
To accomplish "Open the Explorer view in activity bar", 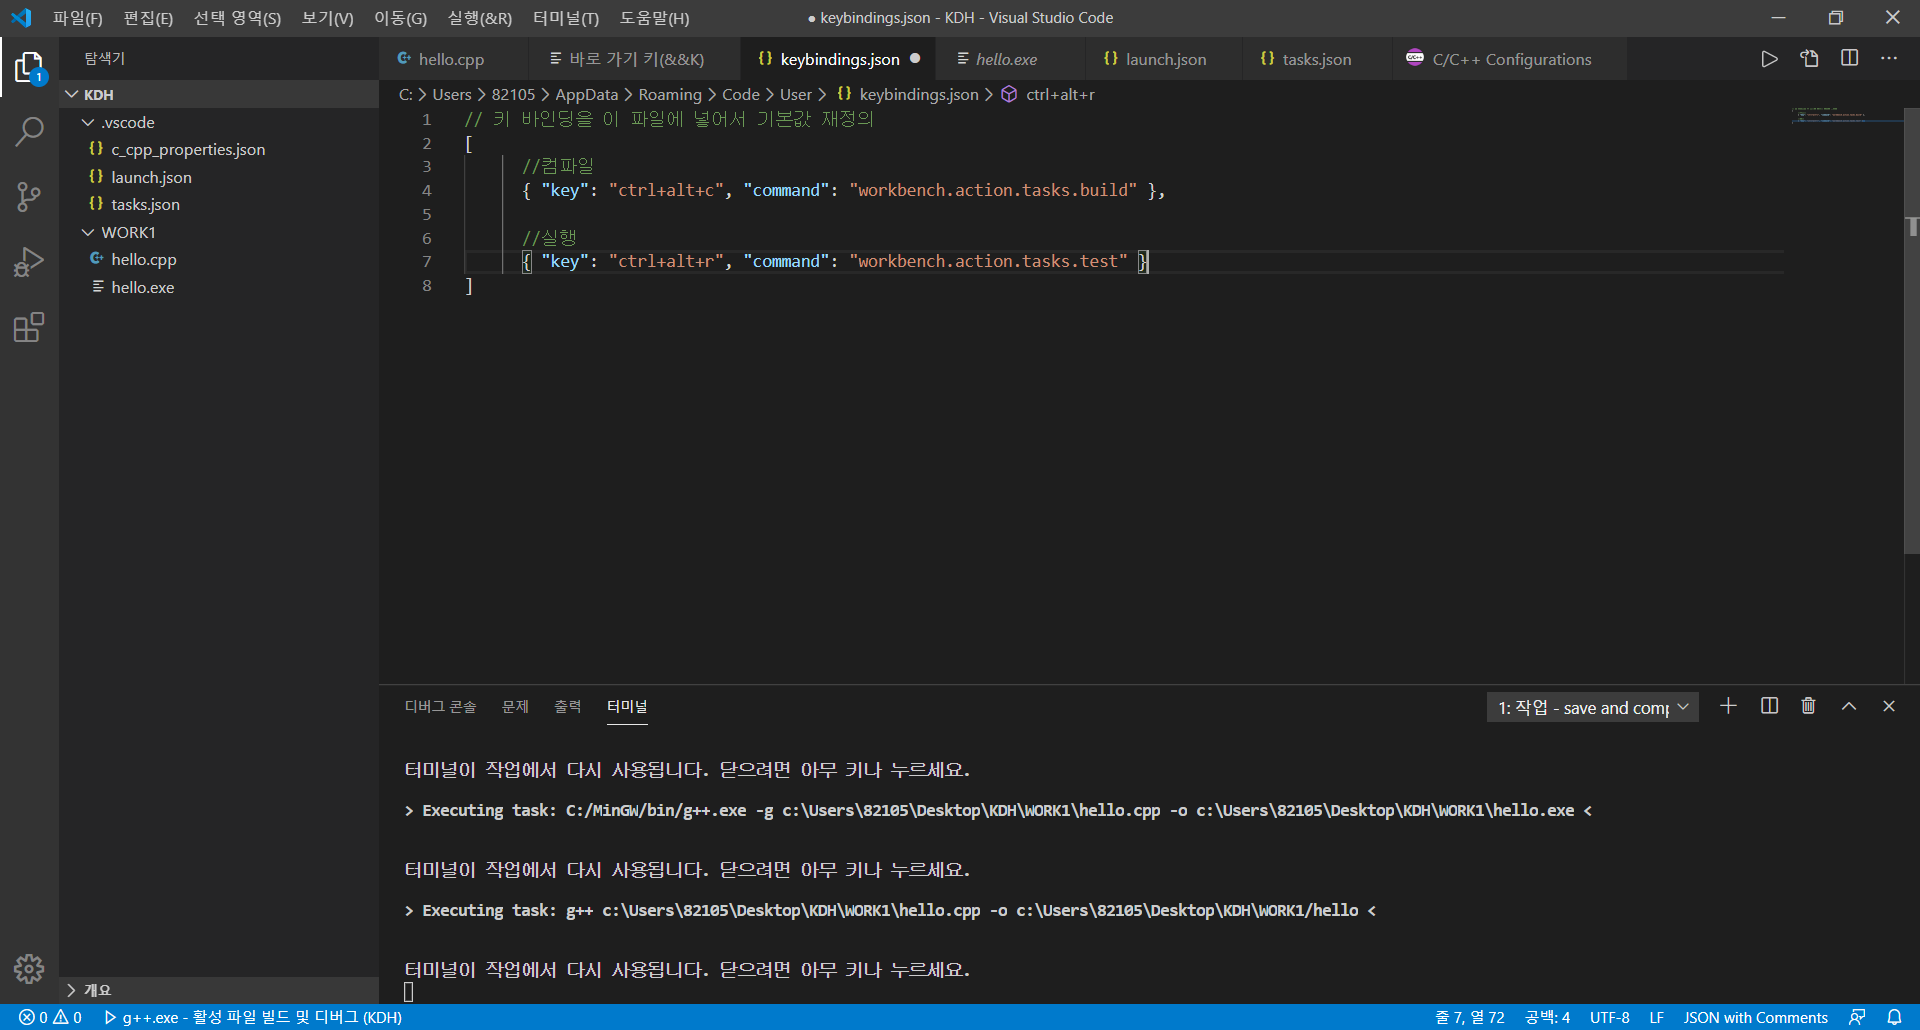I will (29, 68).
